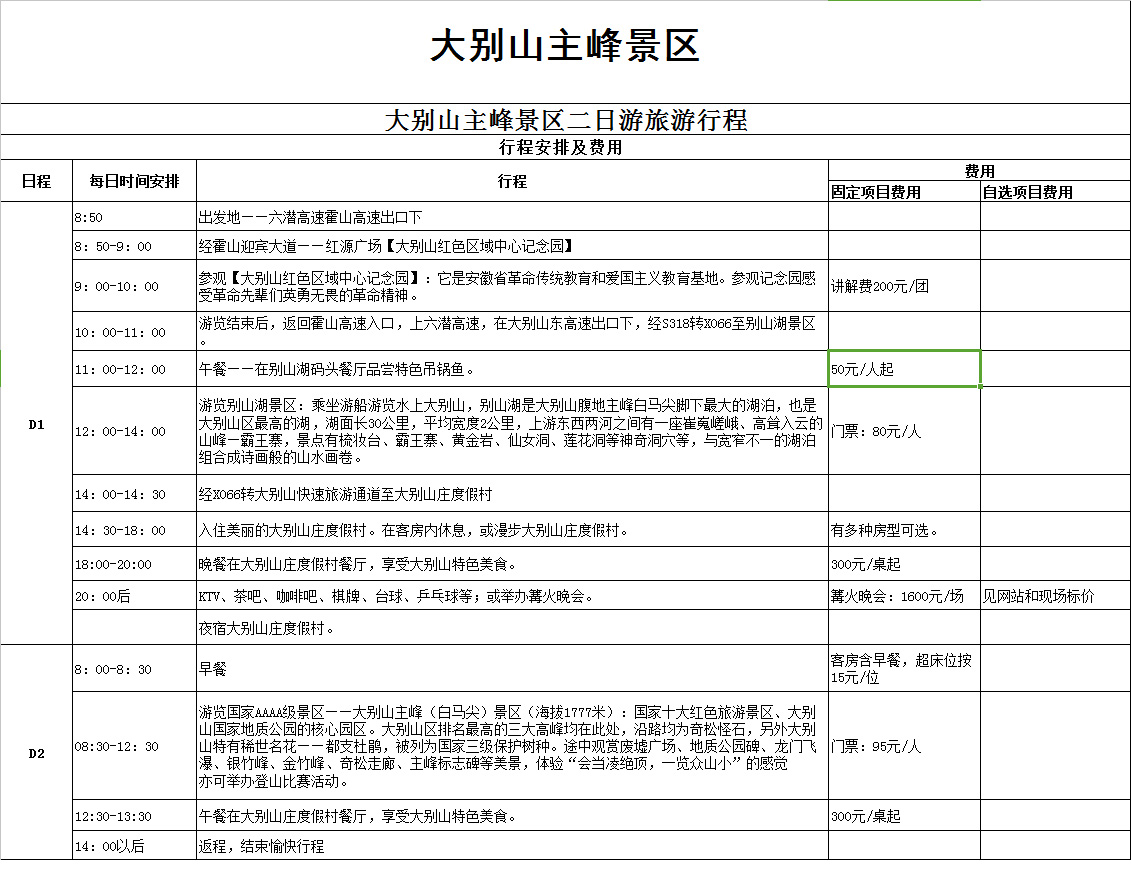Click time cell 9: 00-10: 00
The width and height of the screenshot is (1131, 870).
click(134, 286)
